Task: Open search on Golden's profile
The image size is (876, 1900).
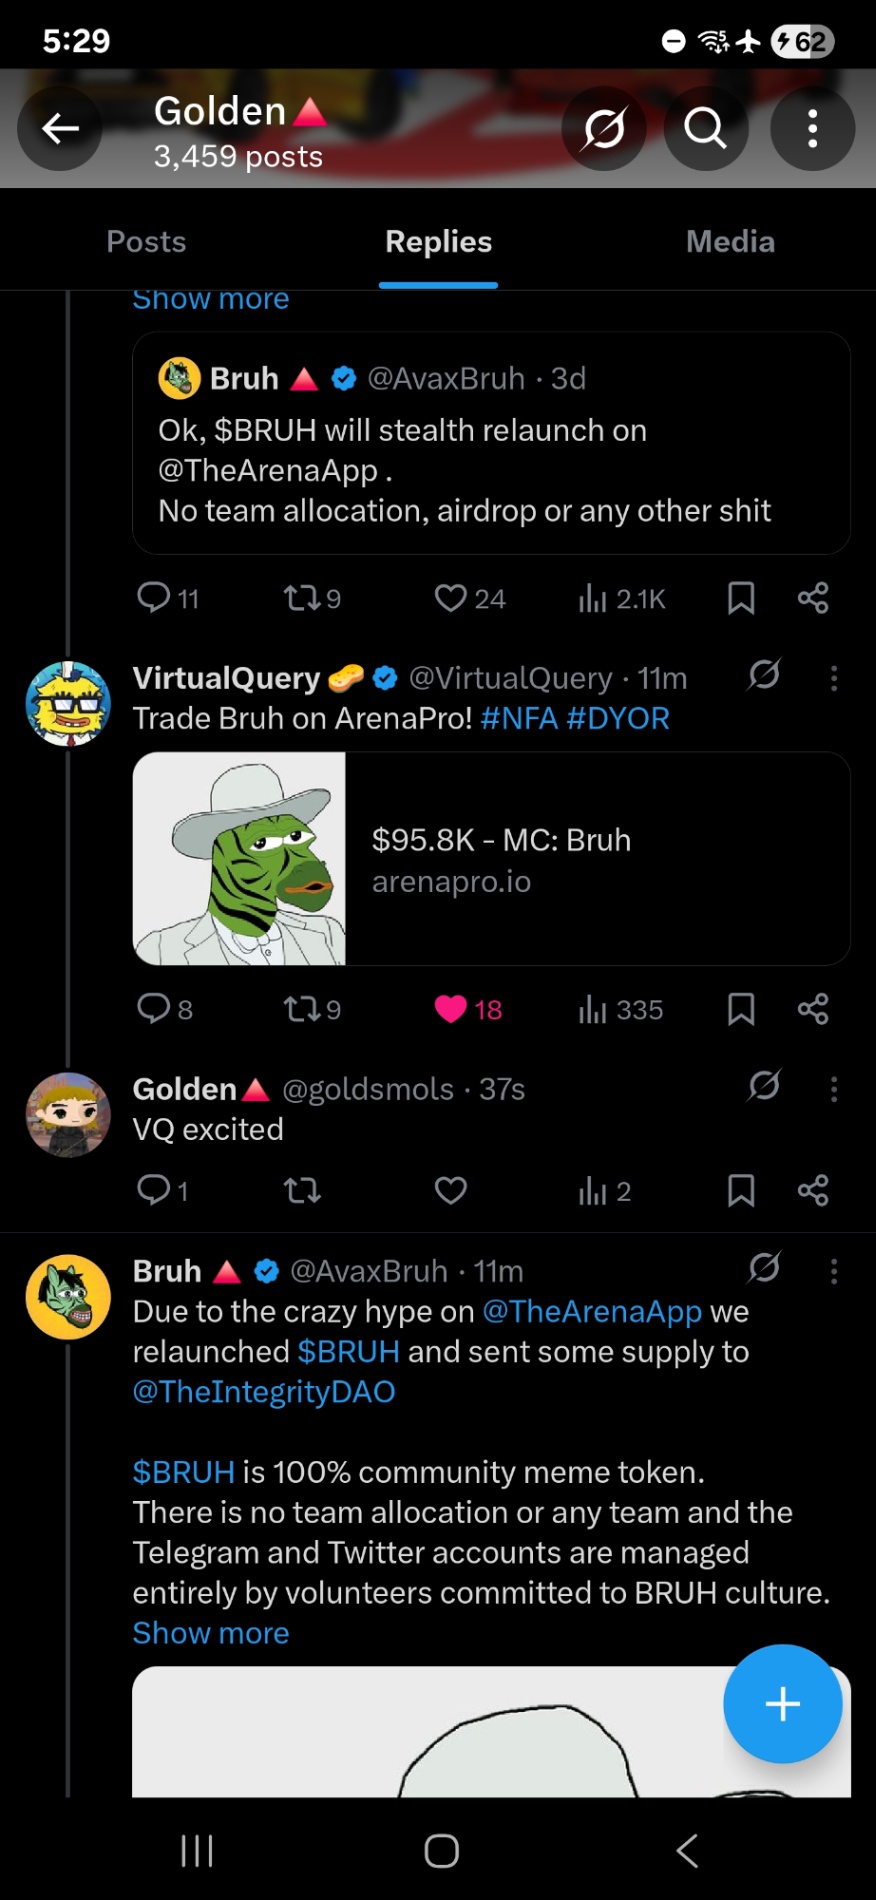Action: pos(705,128)
